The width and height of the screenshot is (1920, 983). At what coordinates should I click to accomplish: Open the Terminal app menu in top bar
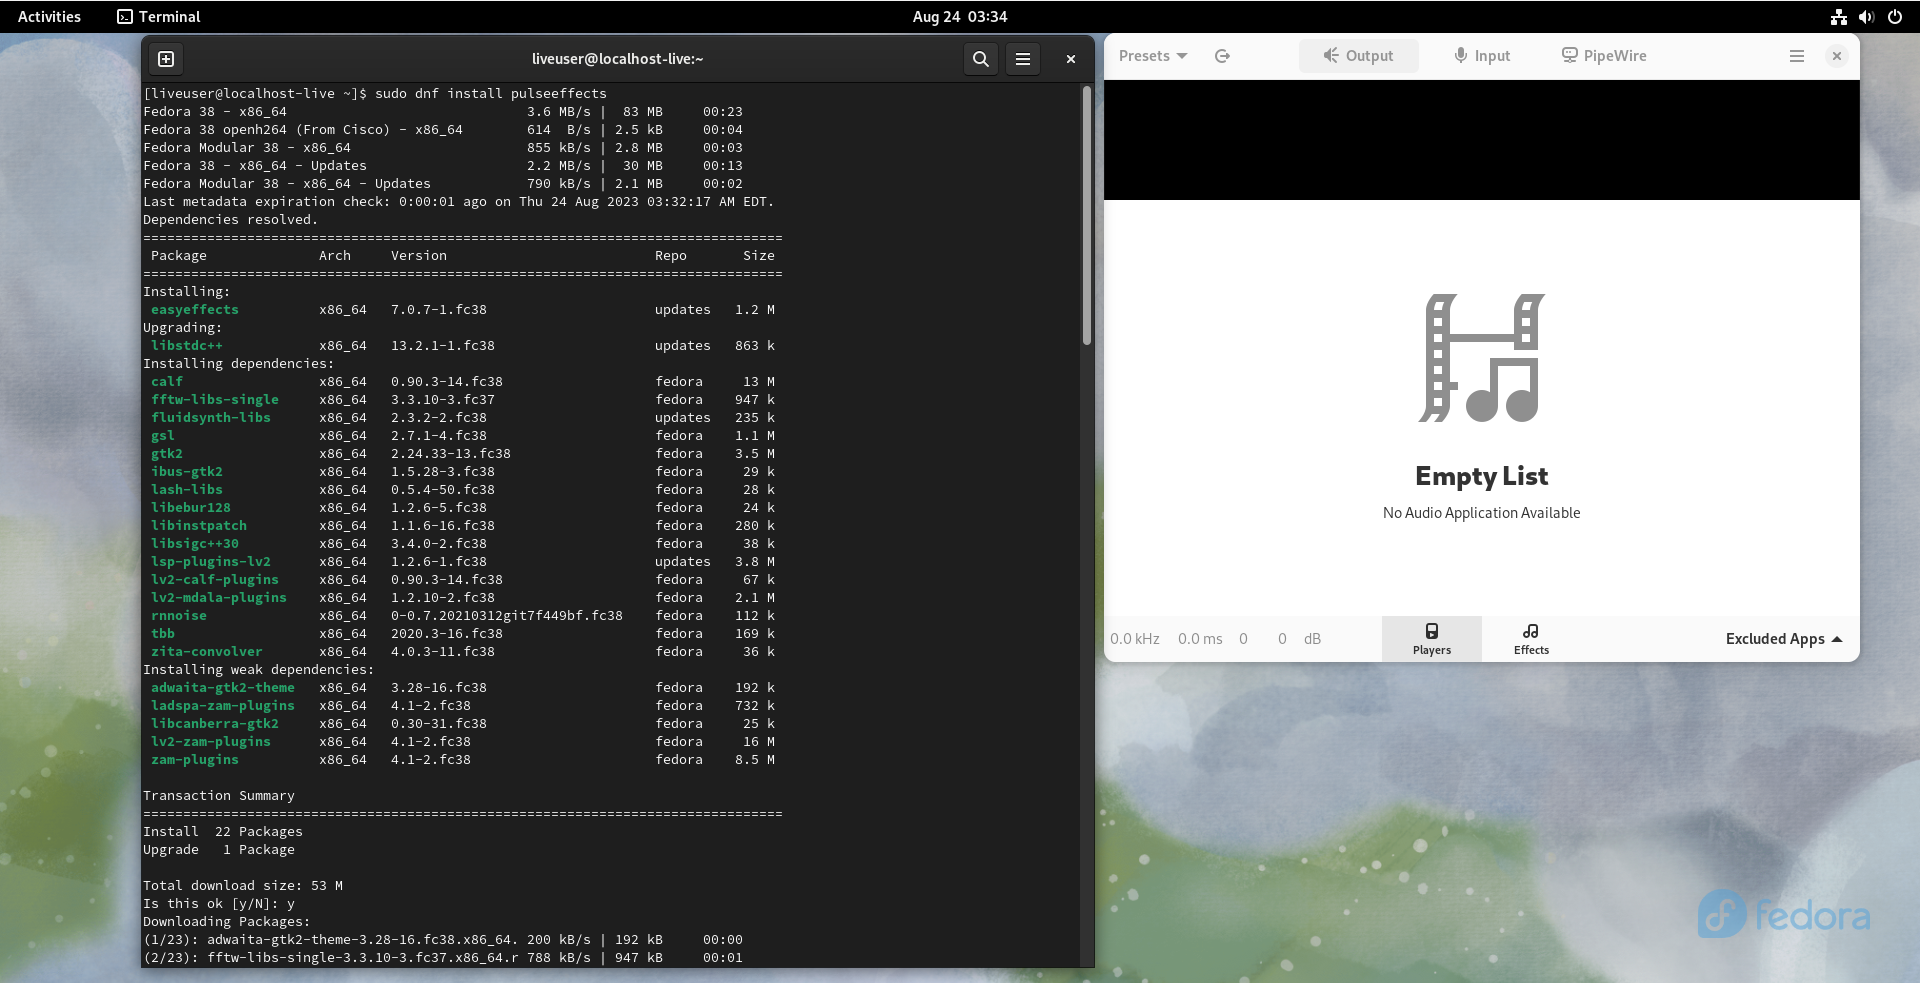pos(158,16)
